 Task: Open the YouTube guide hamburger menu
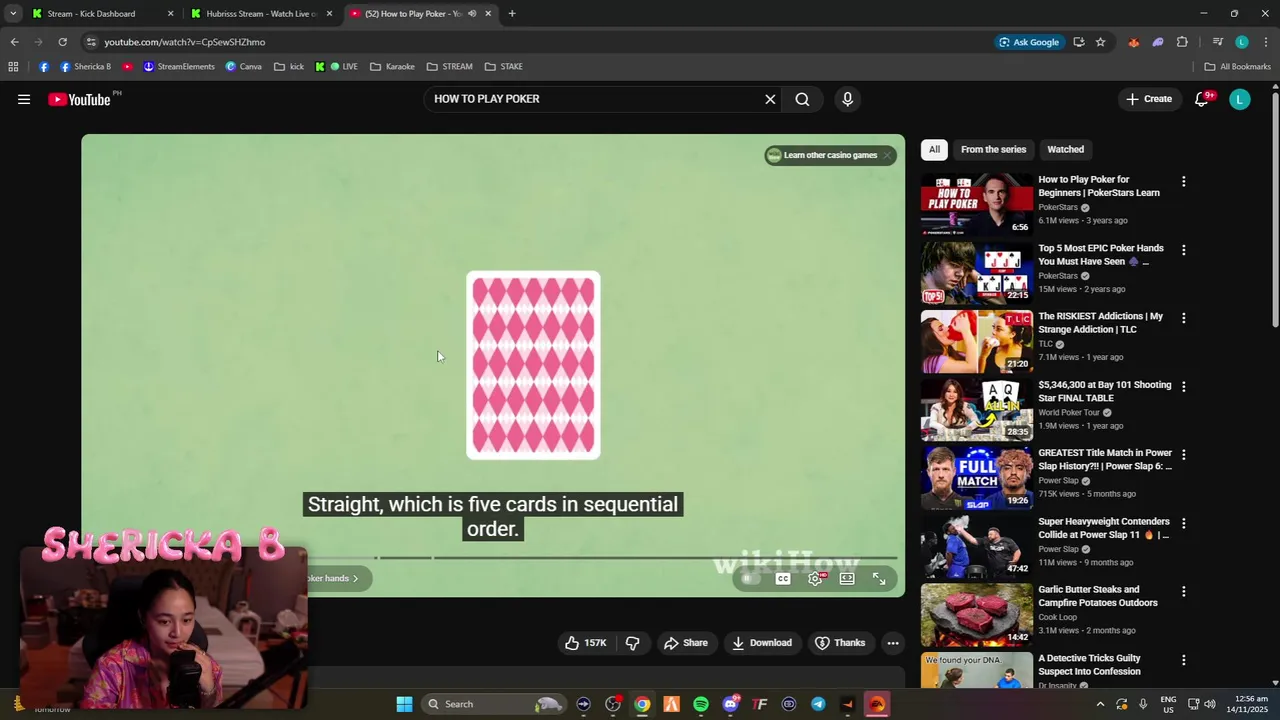point(24,99)
